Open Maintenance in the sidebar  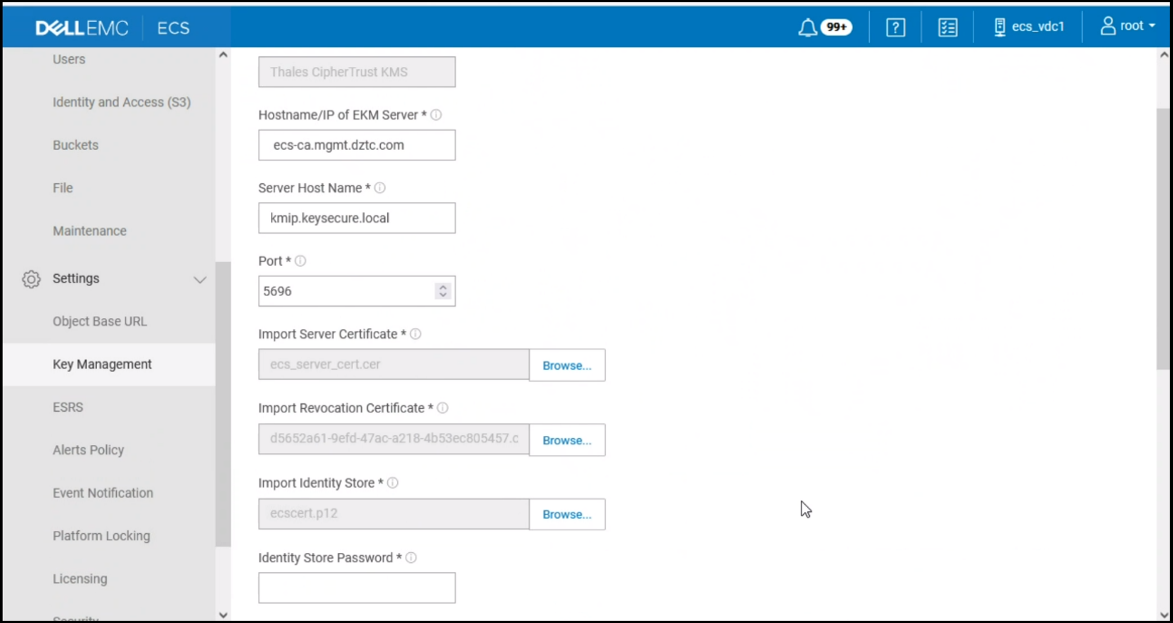pos(90,231)
